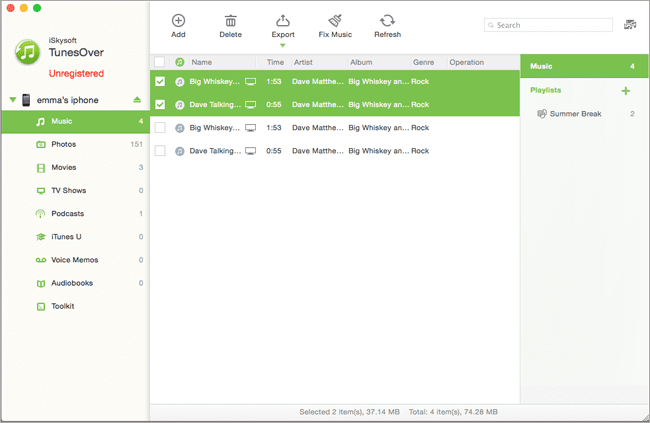Click the Add toolbar icon

click(178, 20)
